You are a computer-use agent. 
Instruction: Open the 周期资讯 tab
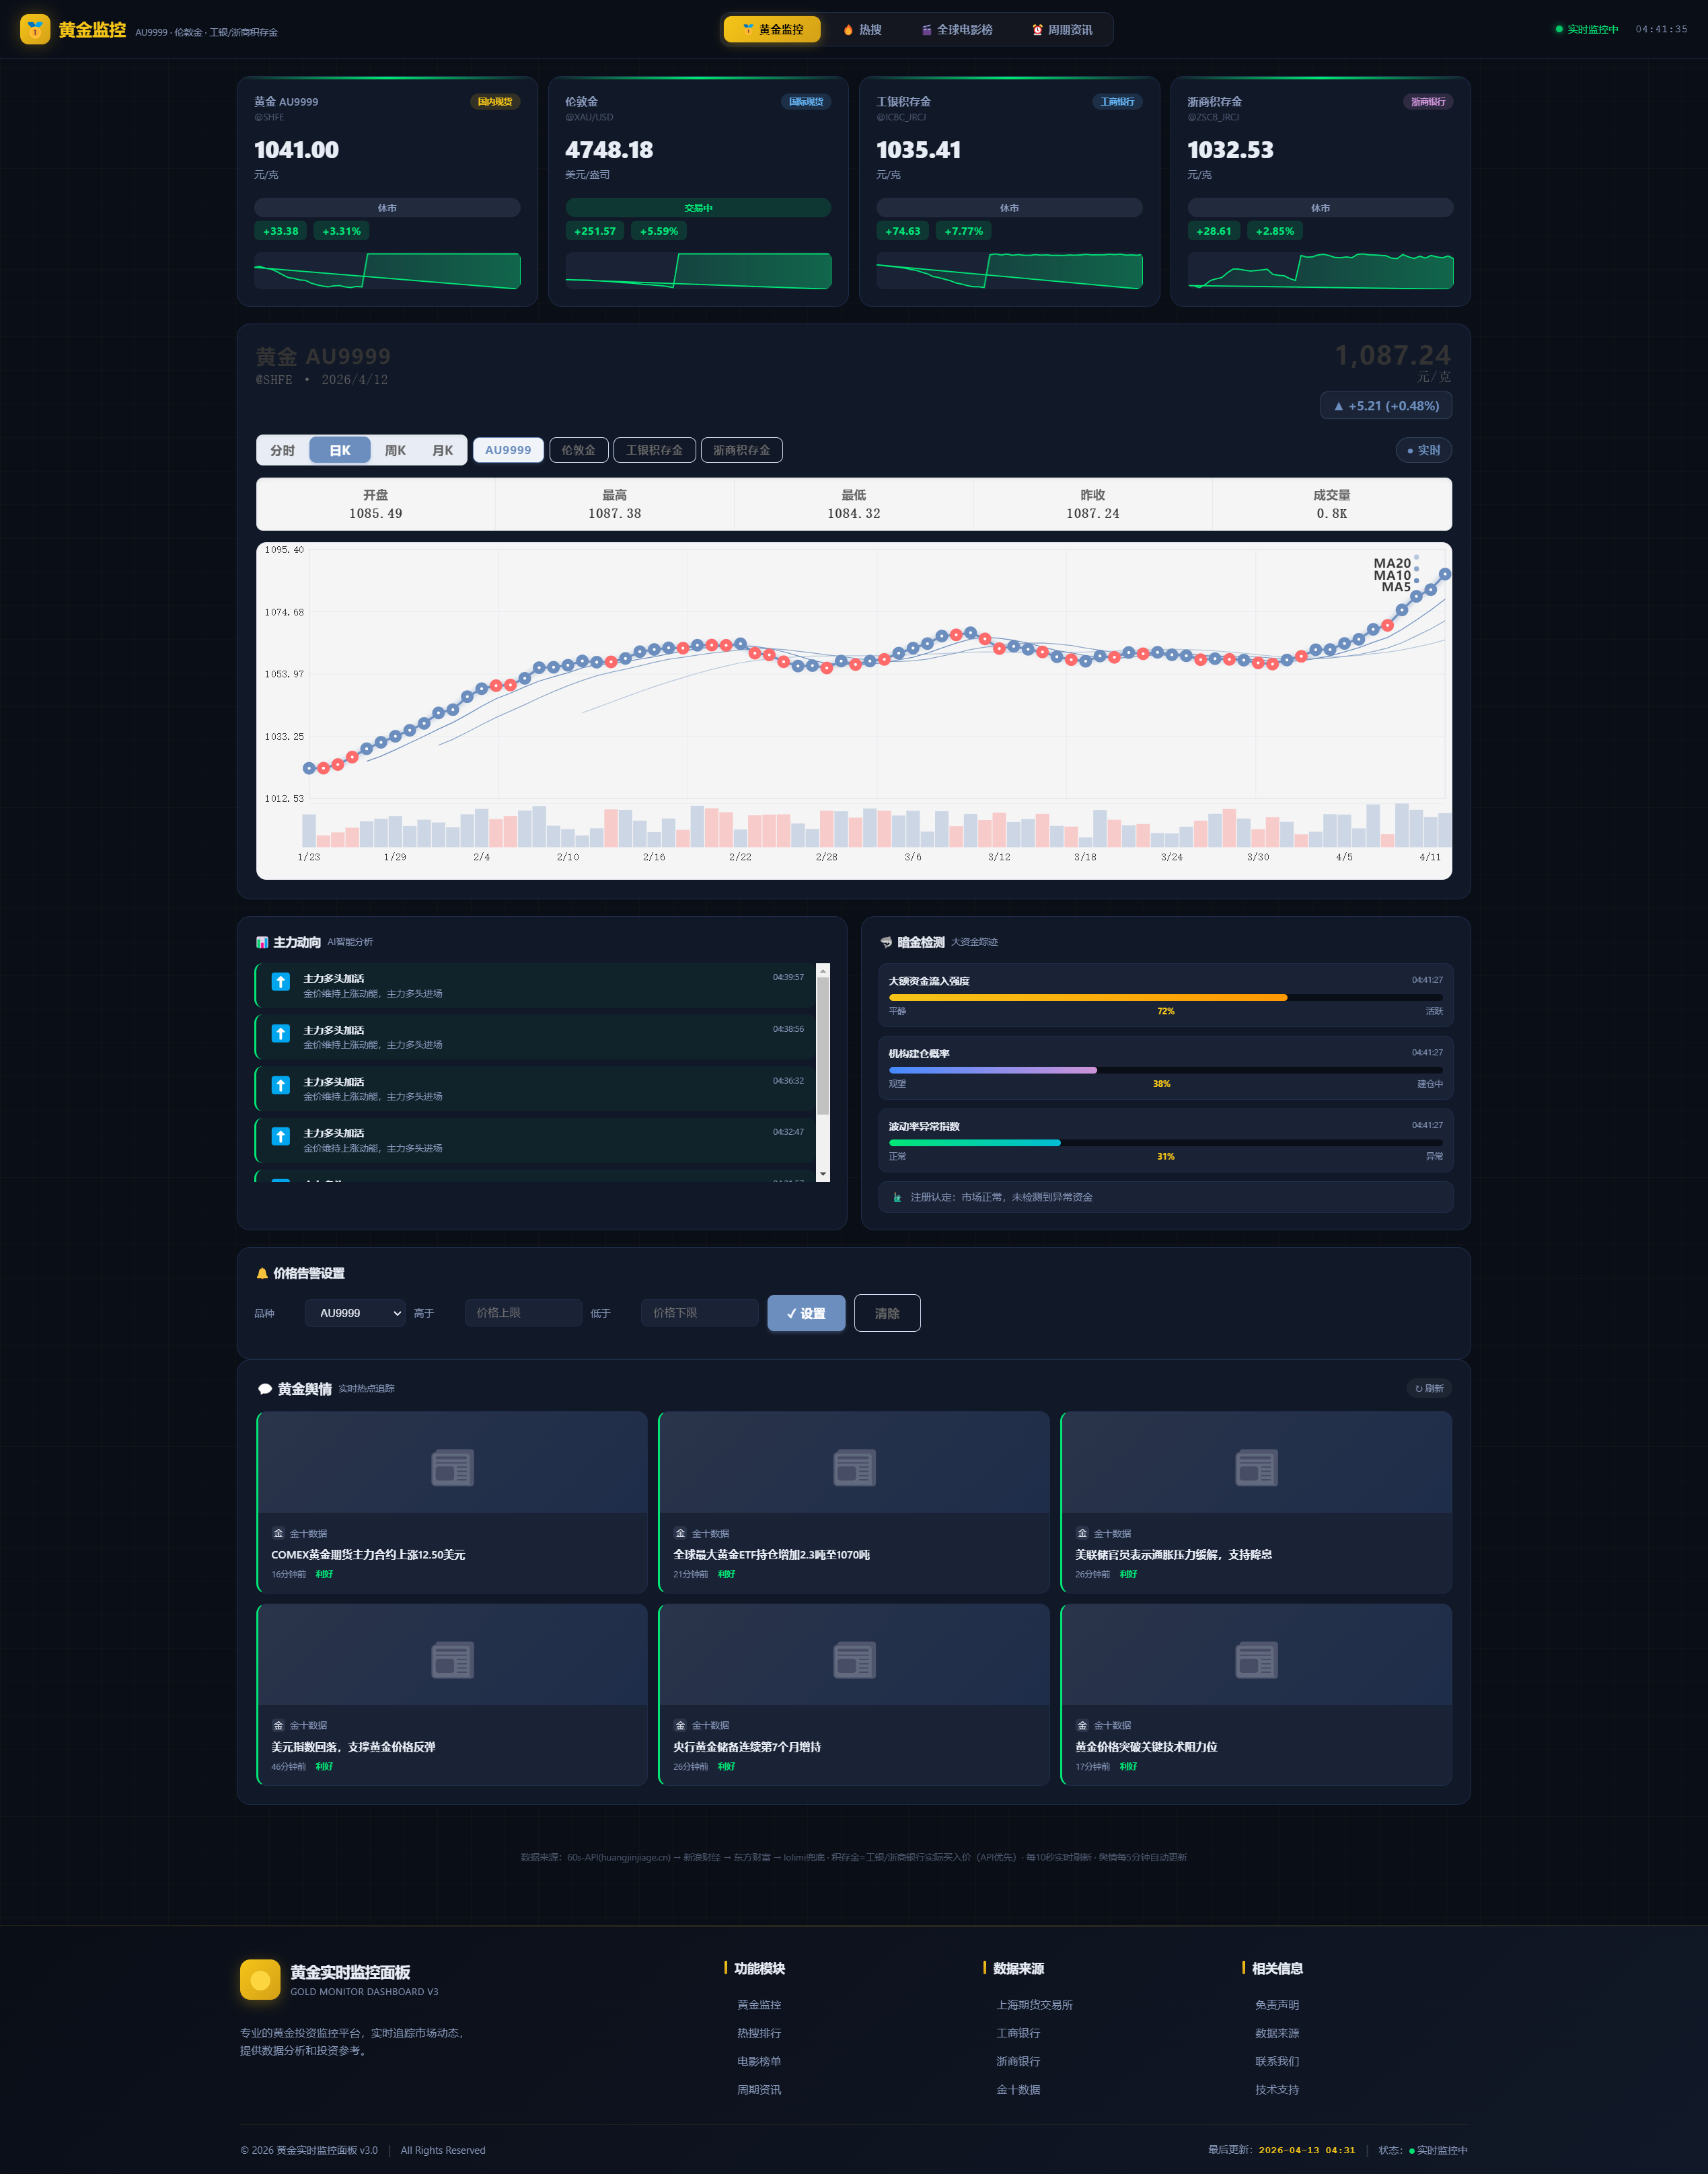1062,30
